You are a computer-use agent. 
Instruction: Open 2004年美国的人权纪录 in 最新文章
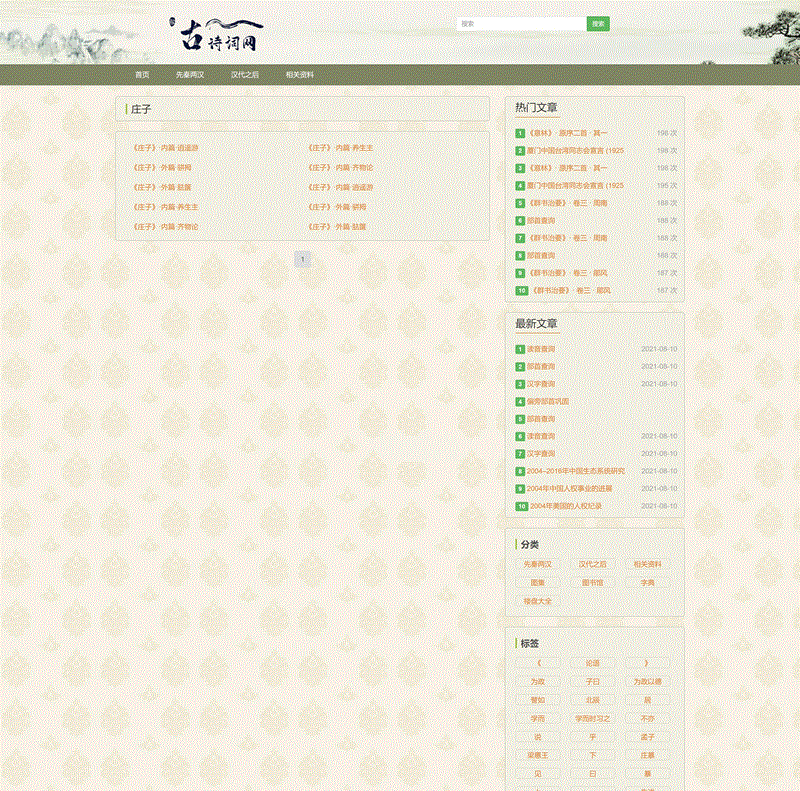[566, 507]
